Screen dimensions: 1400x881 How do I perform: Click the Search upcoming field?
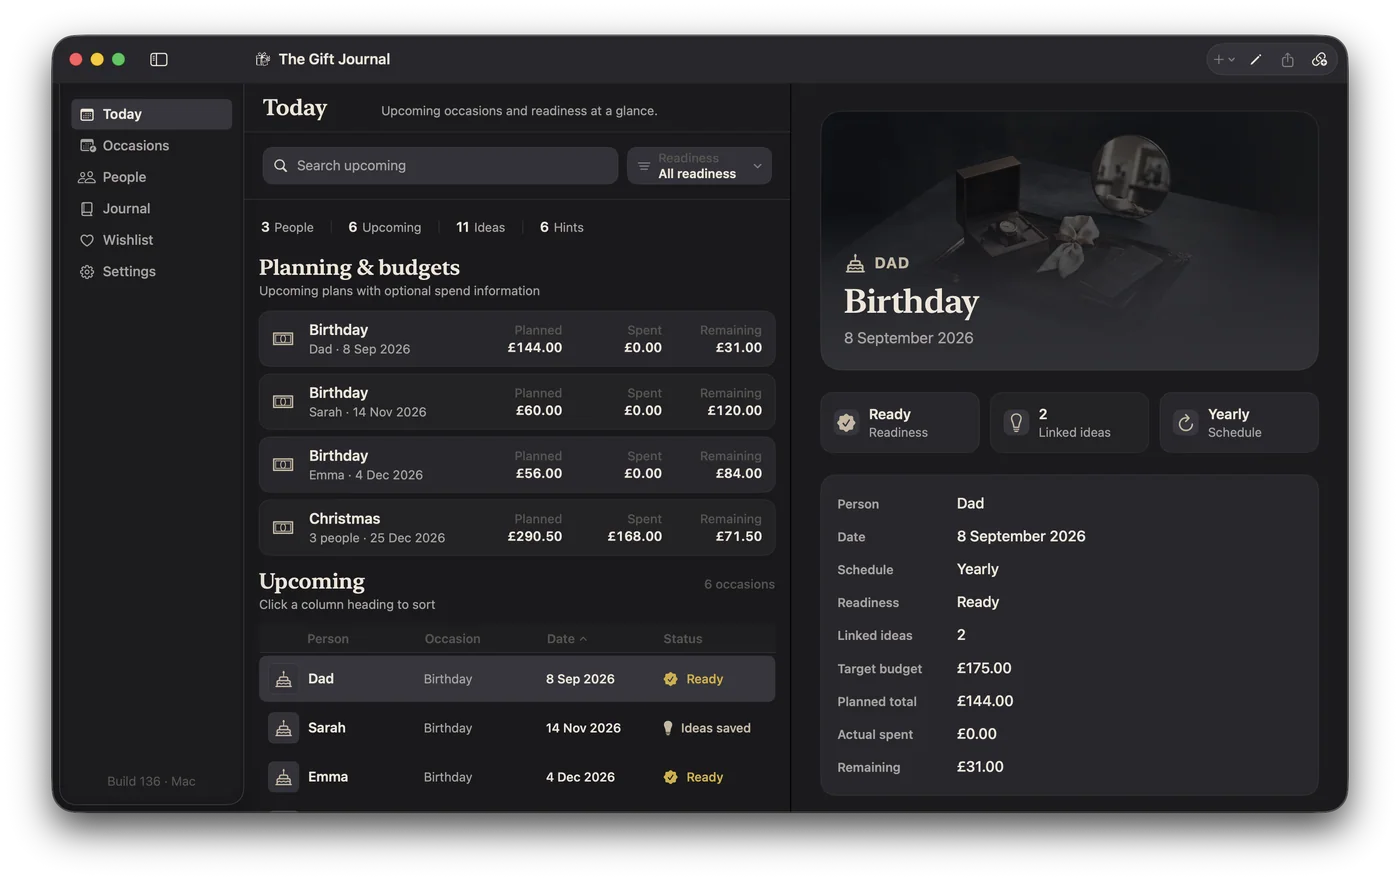point(440,166)
